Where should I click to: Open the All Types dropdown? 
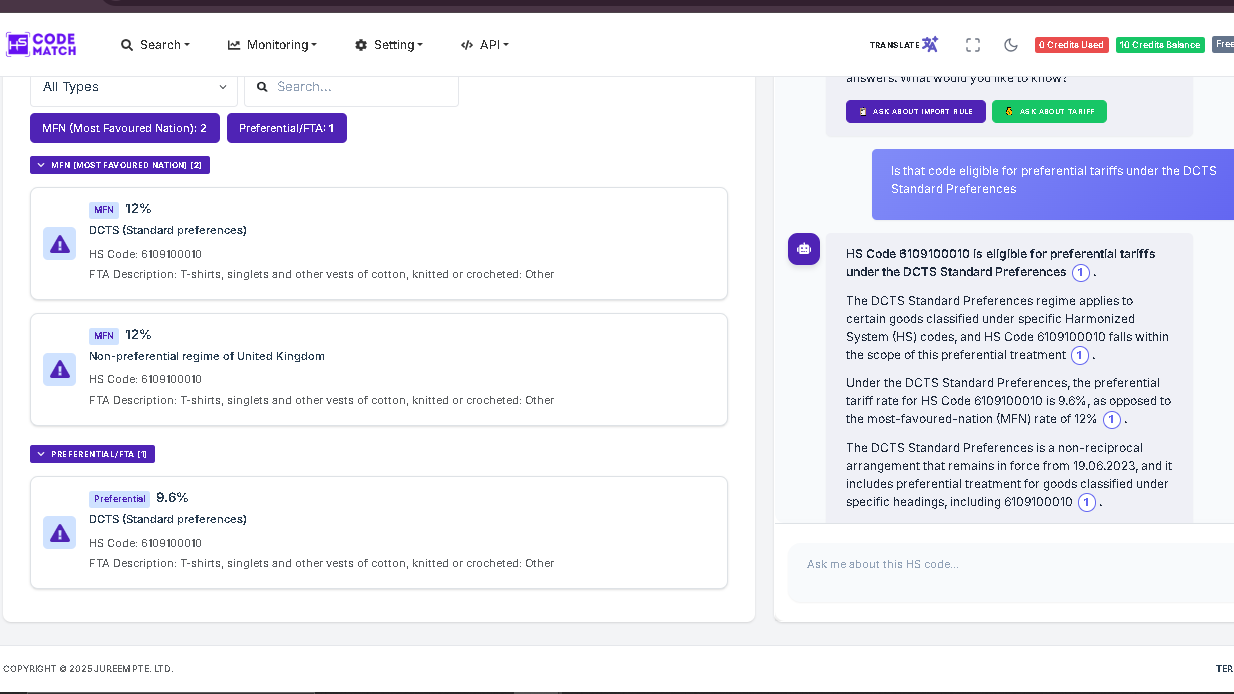[x=133, y=87]
